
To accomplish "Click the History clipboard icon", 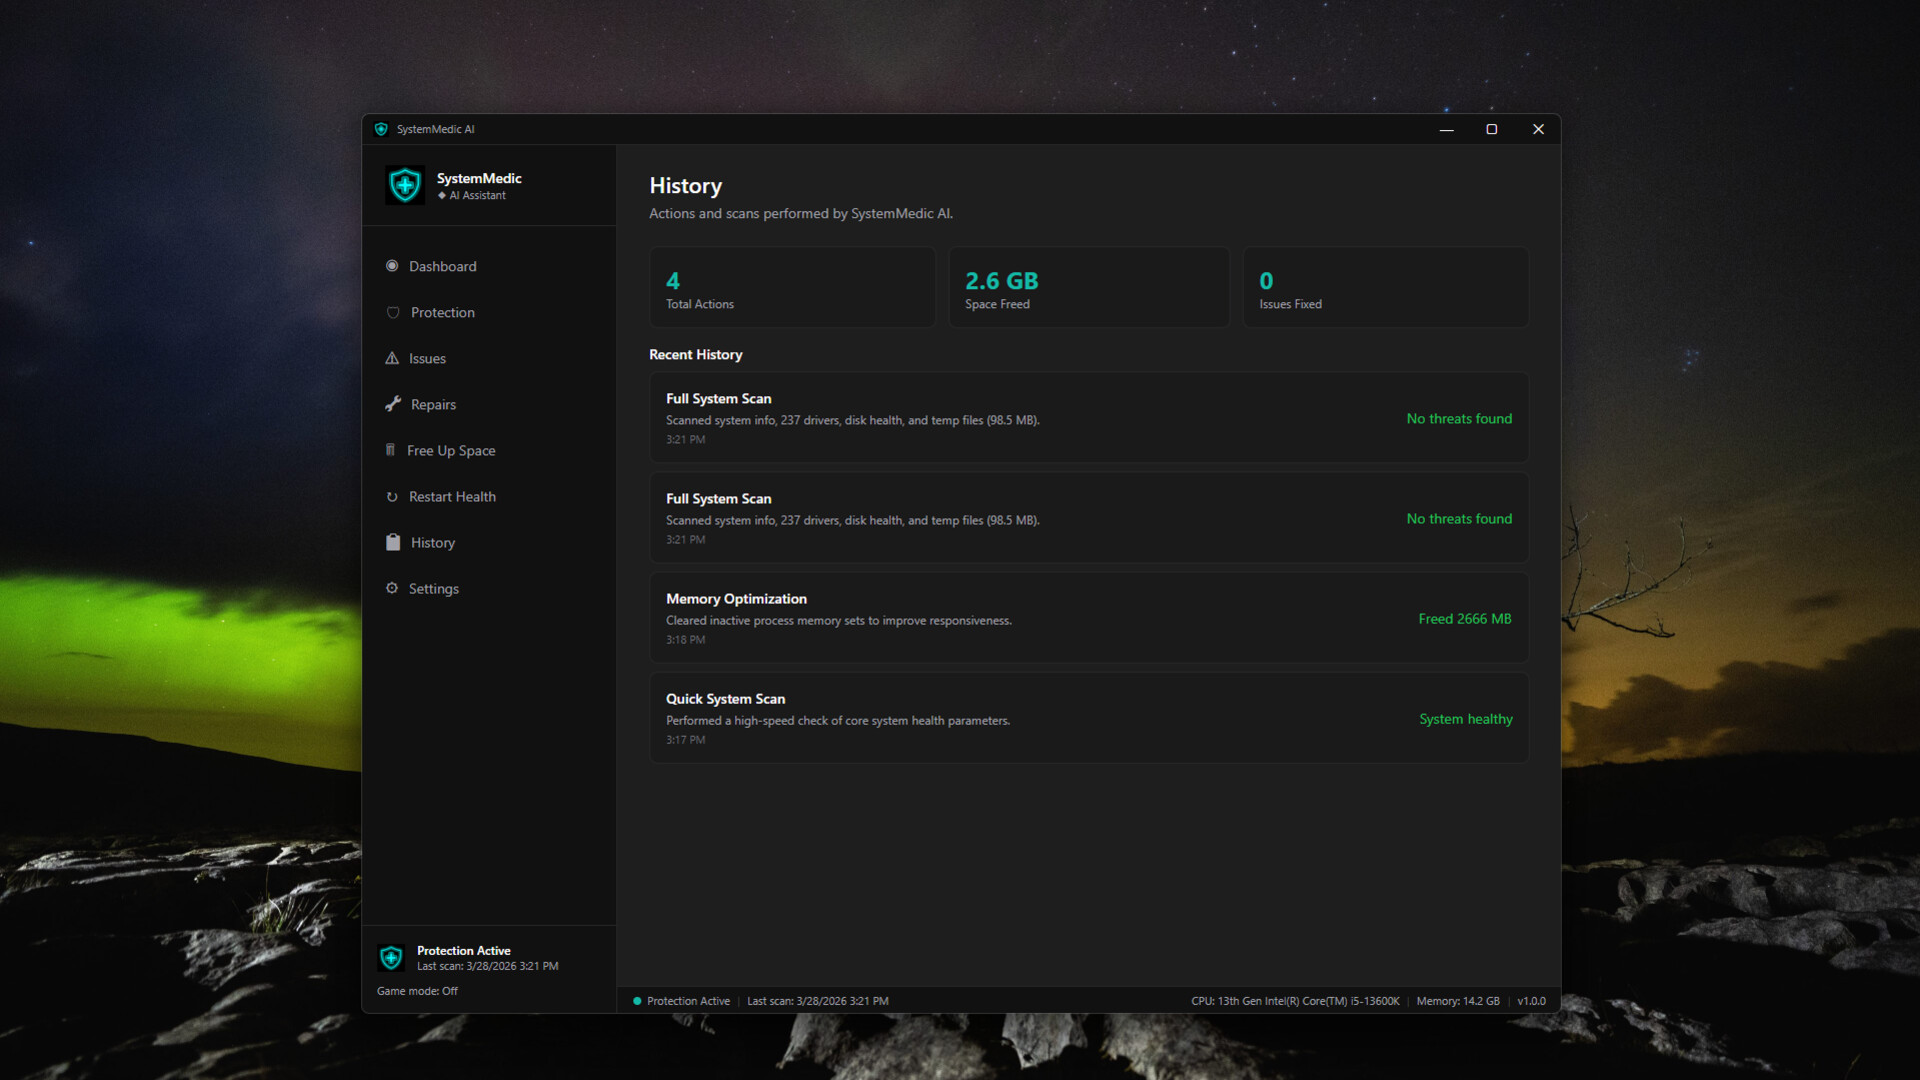I will 393,542.
